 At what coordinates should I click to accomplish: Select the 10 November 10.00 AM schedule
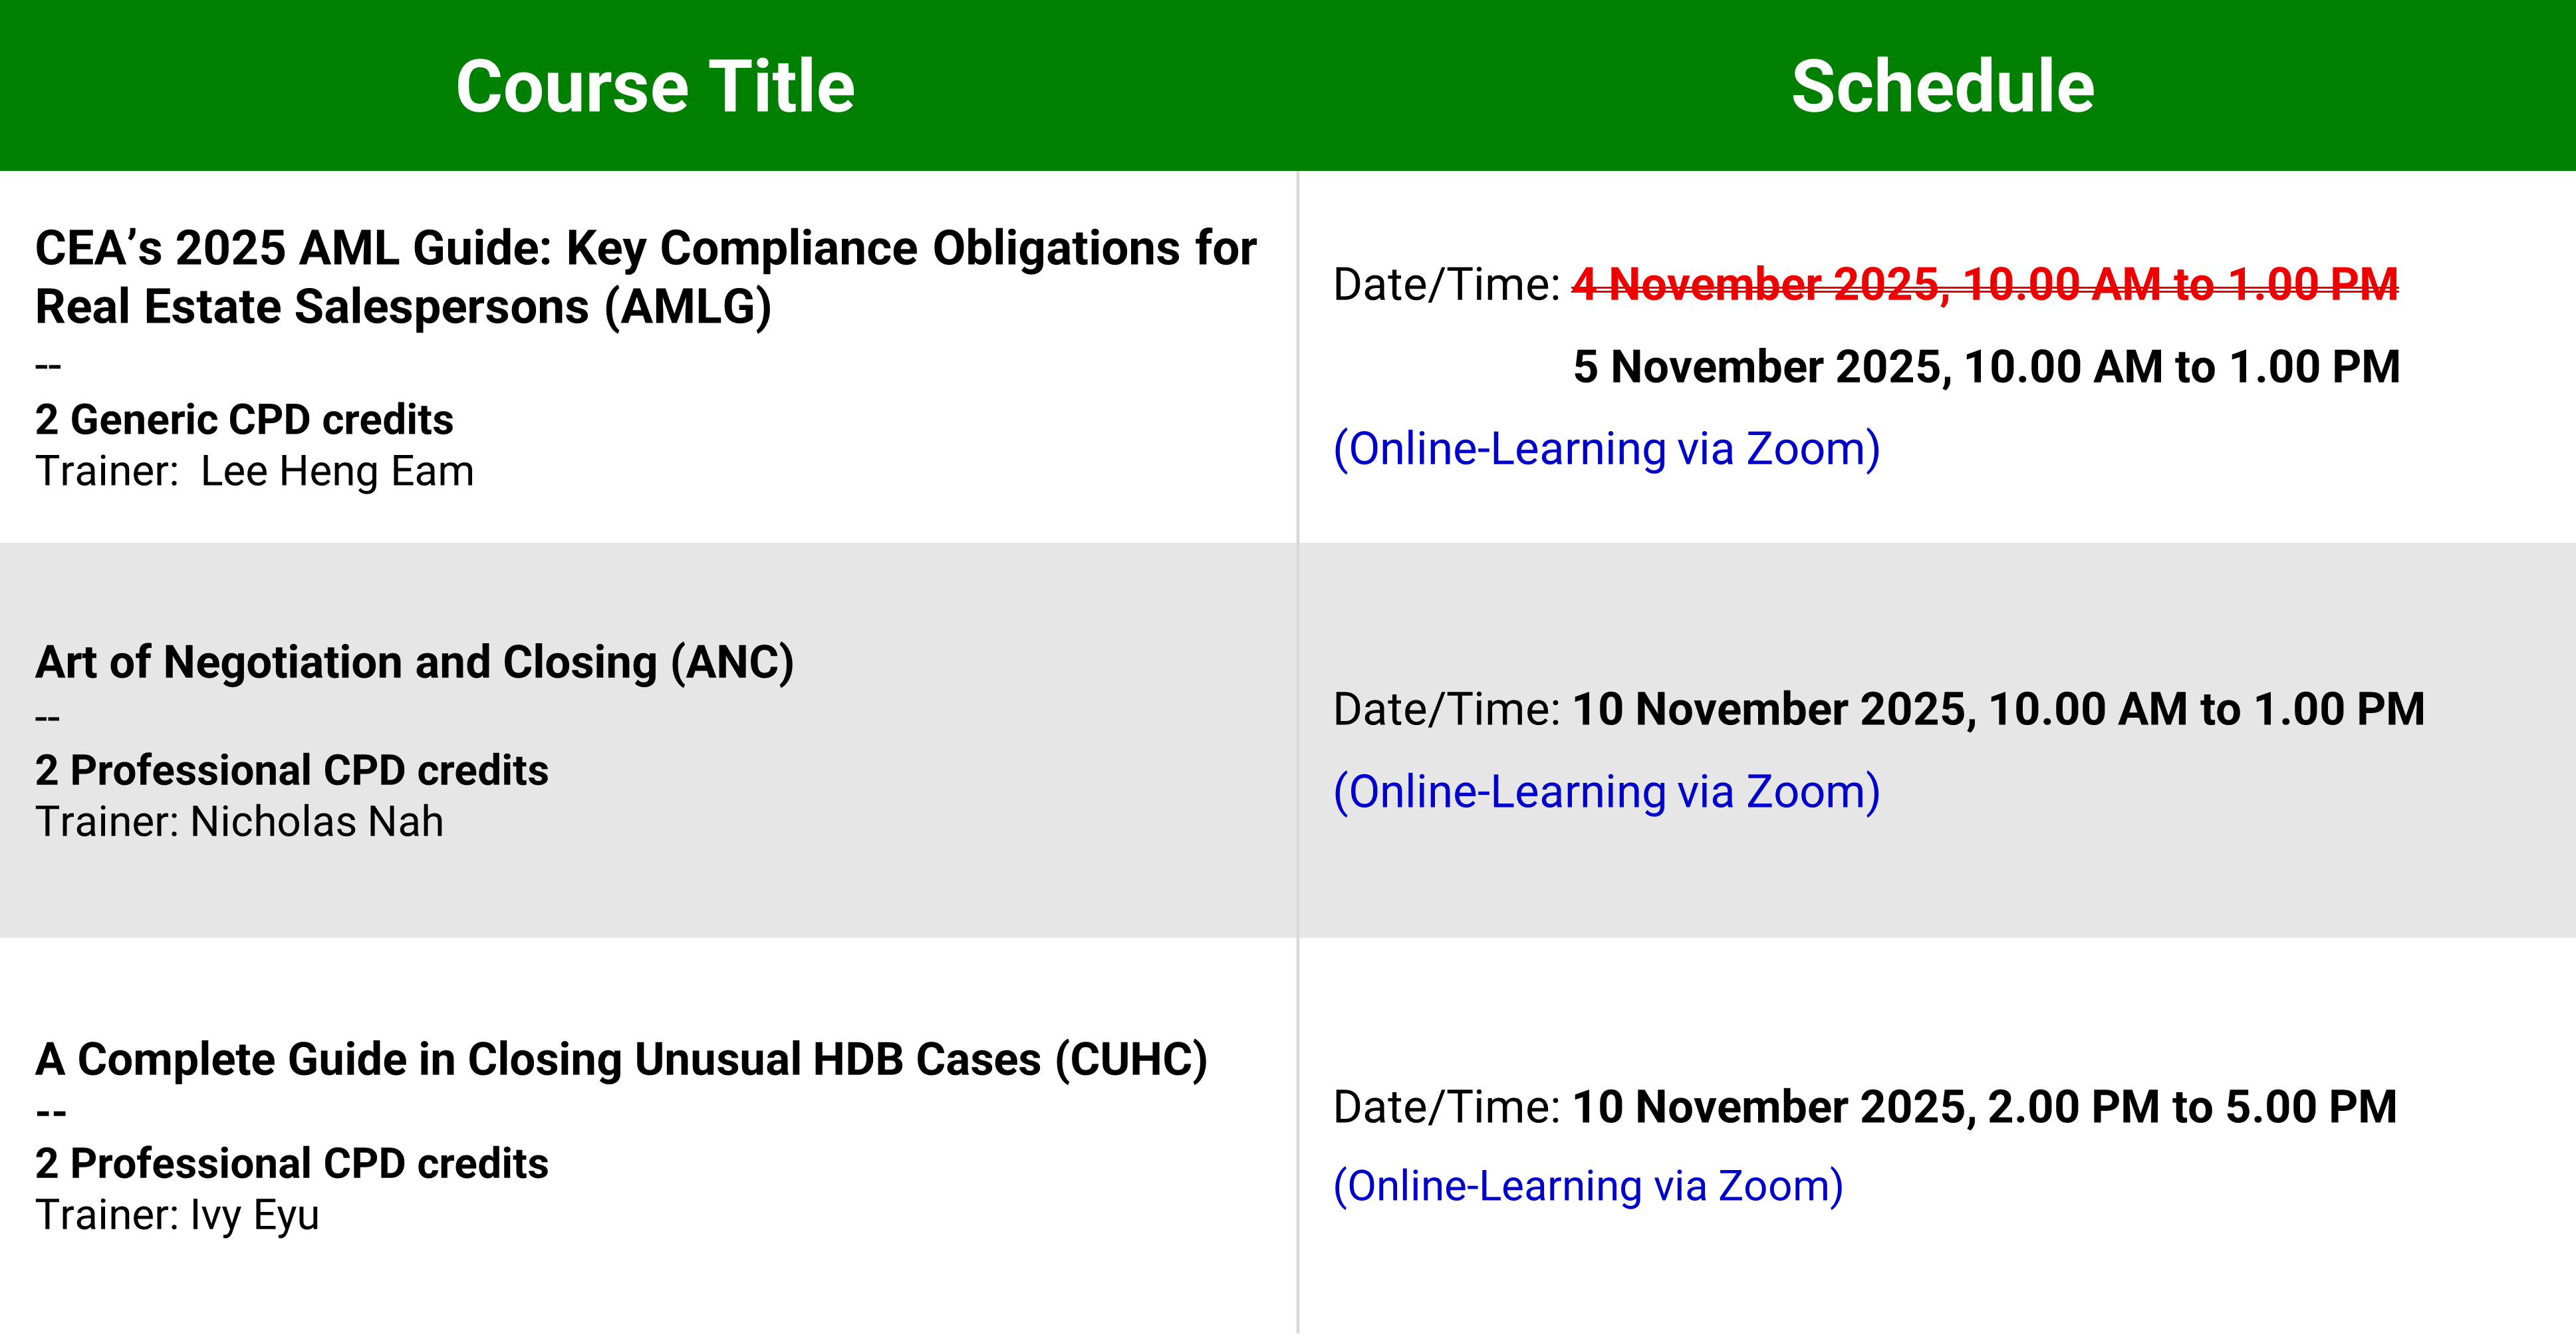tap(1998, 709)
